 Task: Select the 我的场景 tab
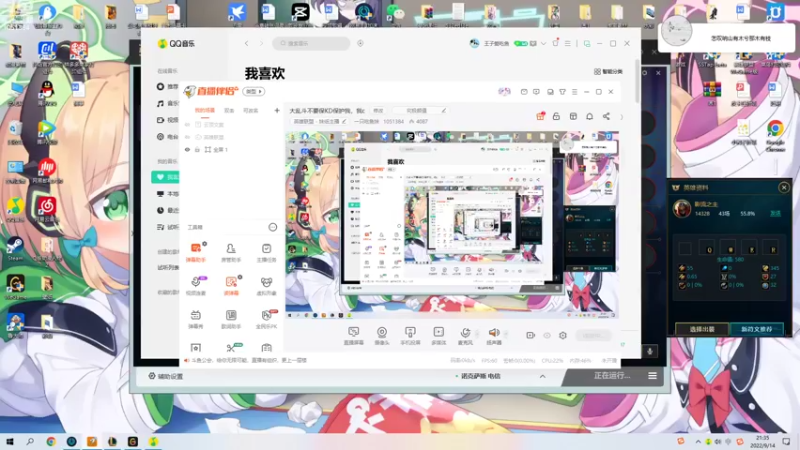[x=205, y=110]
